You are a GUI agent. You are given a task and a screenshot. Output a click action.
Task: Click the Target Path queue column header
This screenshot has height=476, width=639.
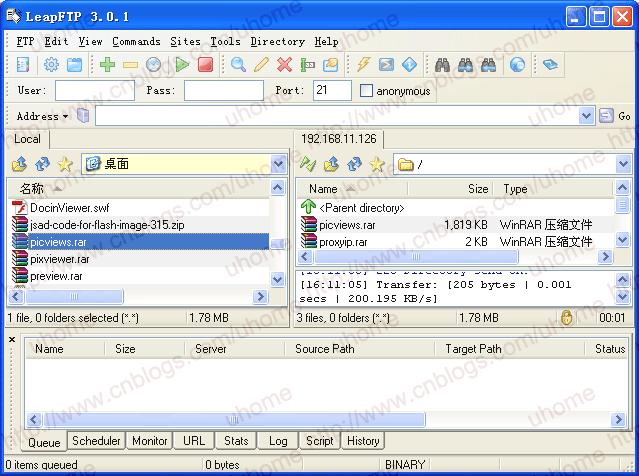click(509, 349)
